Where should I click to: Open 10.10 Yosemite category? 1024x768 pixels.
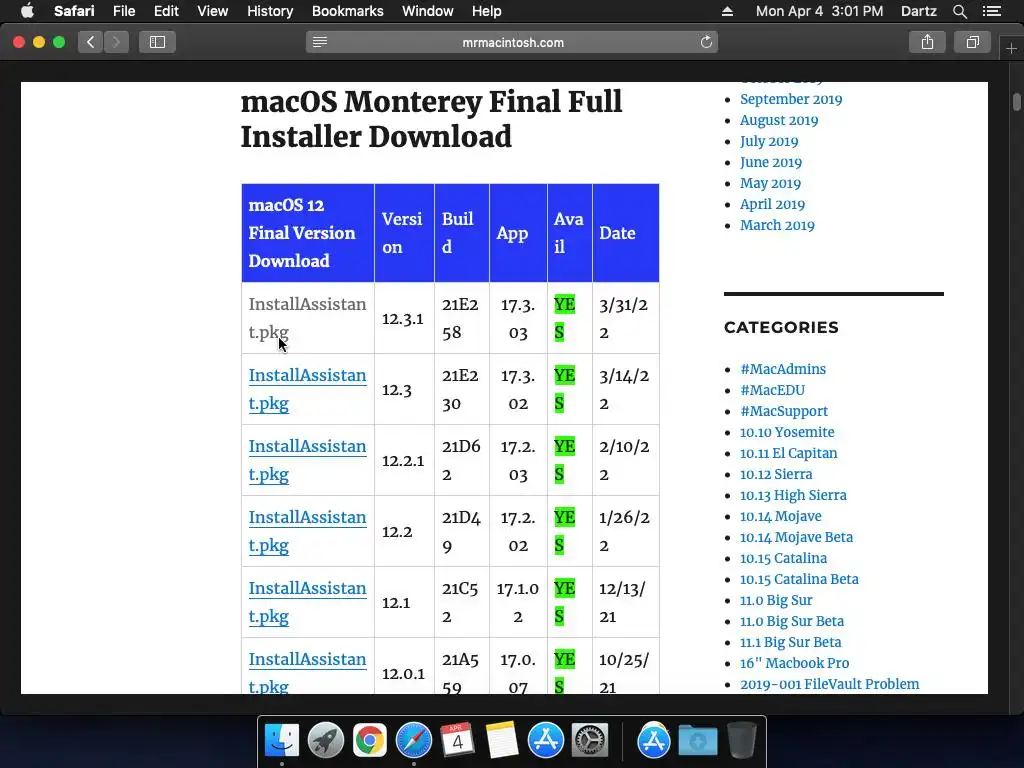pos(787,432)
